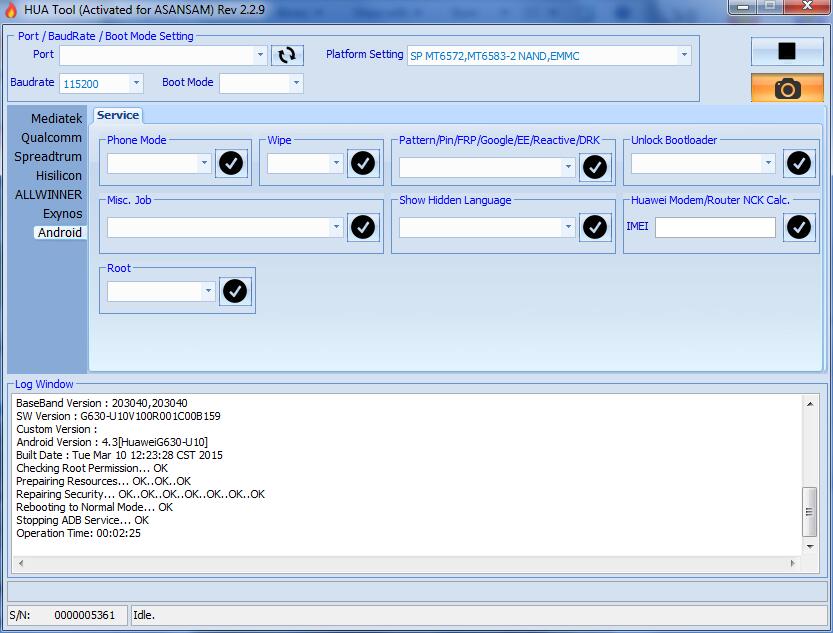Expand the Platform Setting dropdown
The image size is (833, 633).
684,55
